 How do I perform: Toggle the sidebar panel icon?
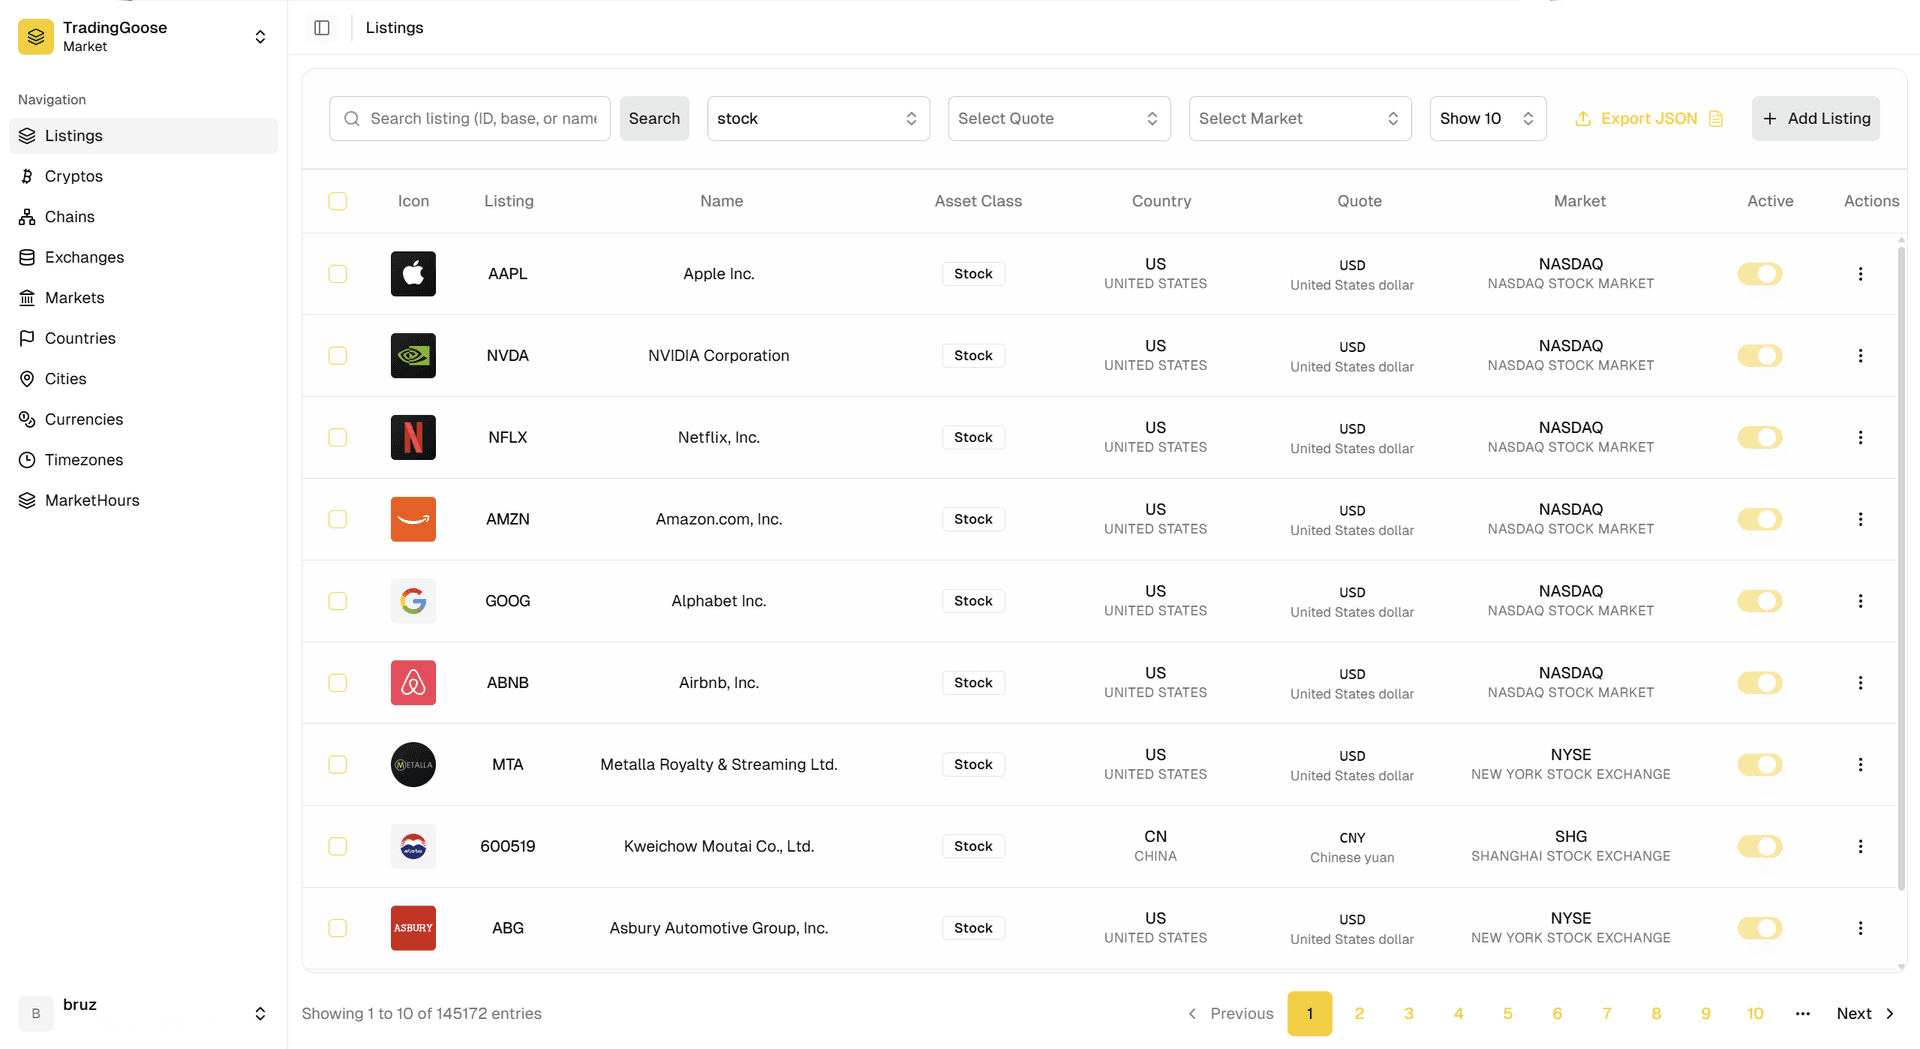coord(322,28)
